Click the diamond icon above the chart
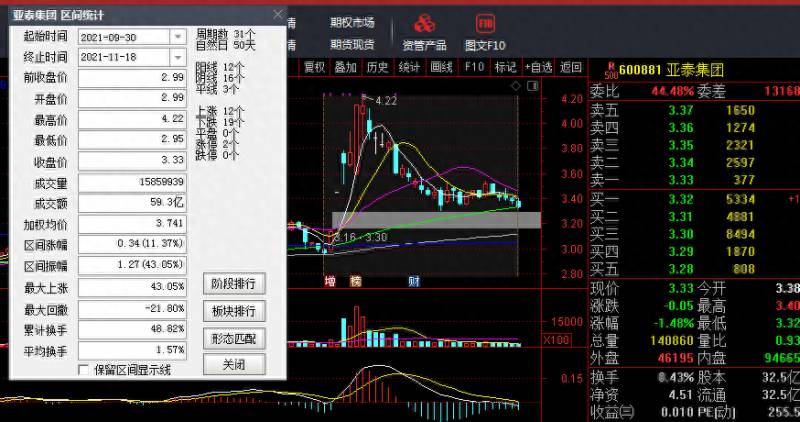800x422 pixels. tap(516, 86)
